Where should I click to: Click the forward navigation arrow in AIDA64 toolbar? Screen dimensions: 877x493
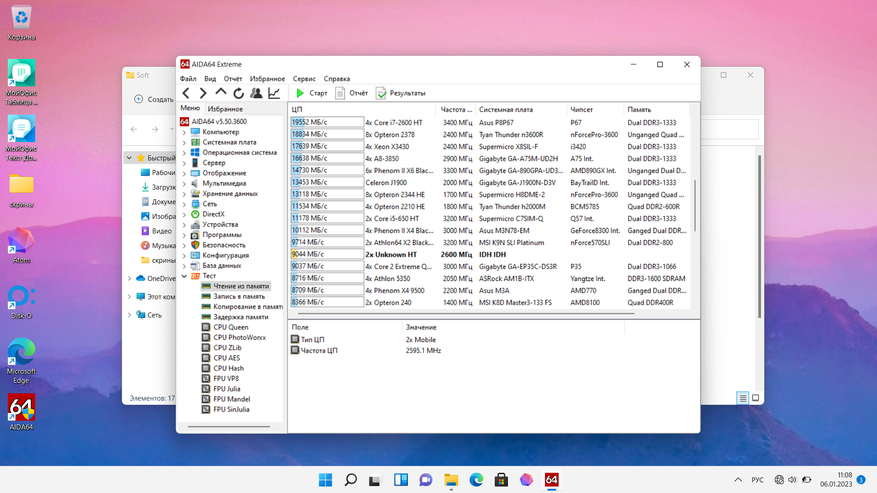[203, 93]
